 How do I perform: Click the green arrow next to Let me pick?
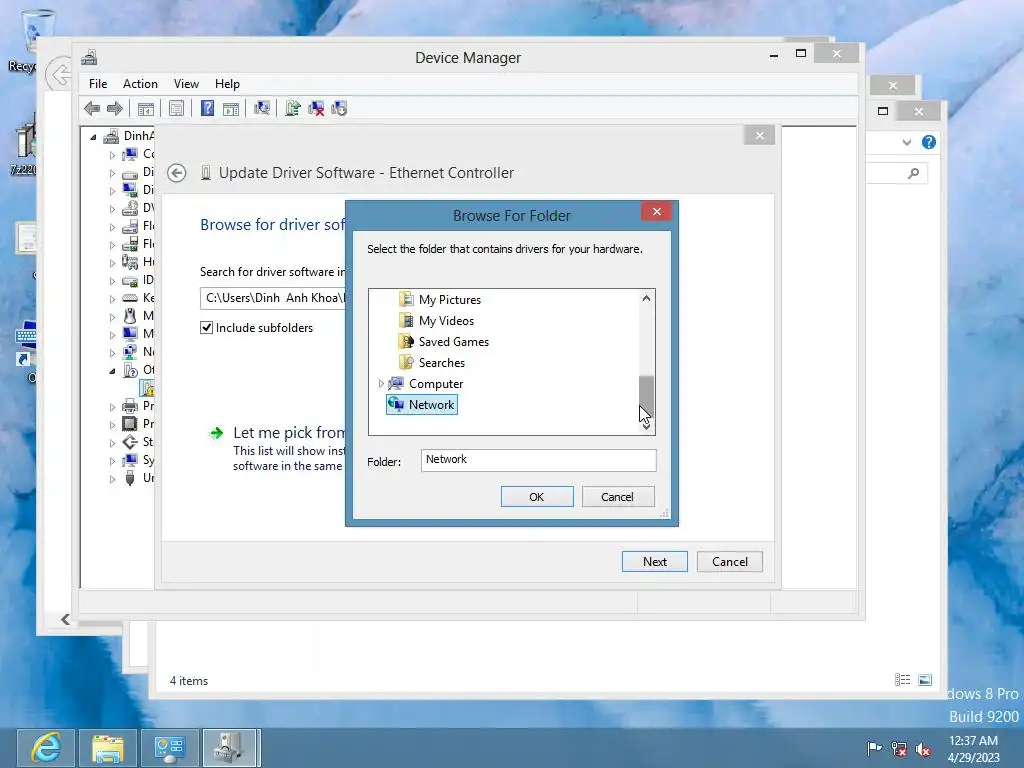point(216,433)
